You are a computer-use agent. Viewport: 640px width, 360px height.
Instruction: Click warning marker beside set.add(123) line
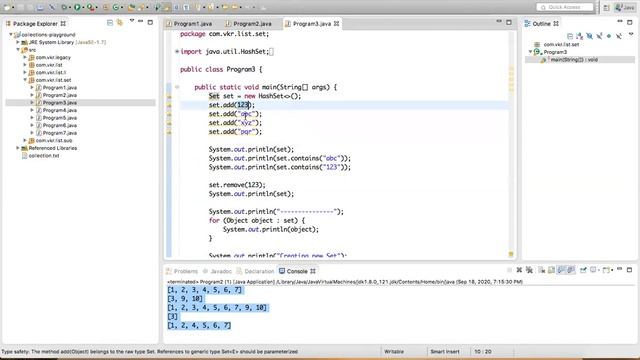pos(169,105)
